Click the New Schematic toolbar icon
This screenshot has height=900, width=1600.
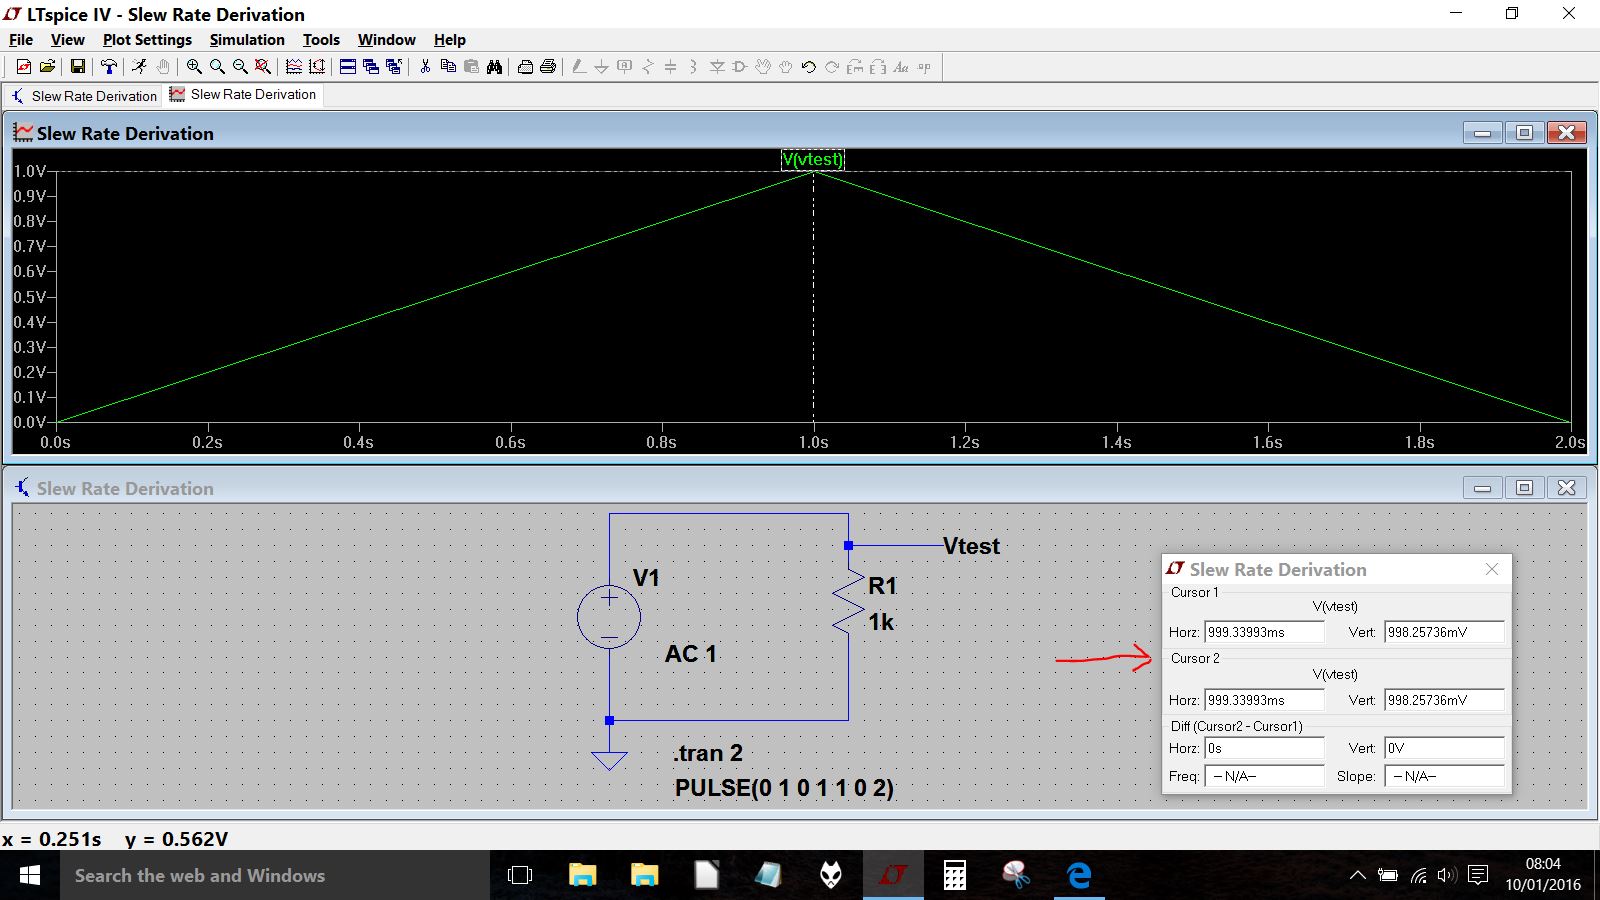24,67
